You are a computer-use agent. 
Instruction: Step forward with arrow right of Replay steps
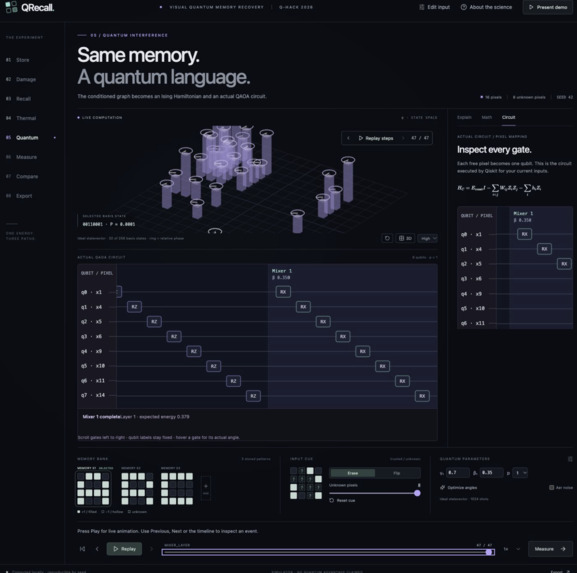tap(403, 138)
